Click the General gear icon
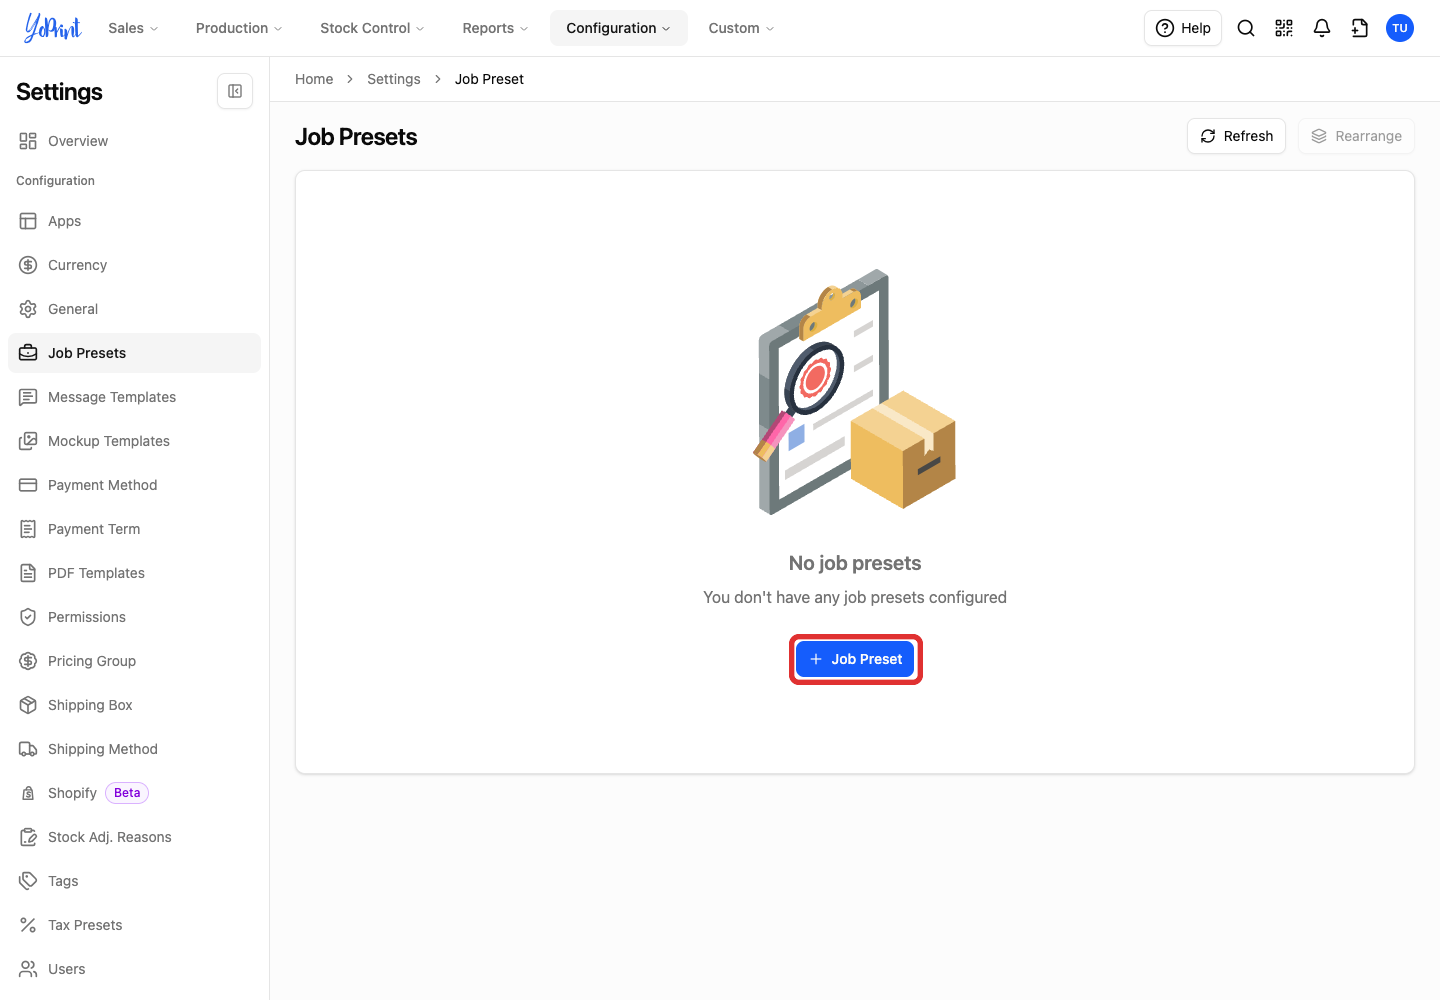The height and width of the screenshot is (1000, 1440). (28, 309)
